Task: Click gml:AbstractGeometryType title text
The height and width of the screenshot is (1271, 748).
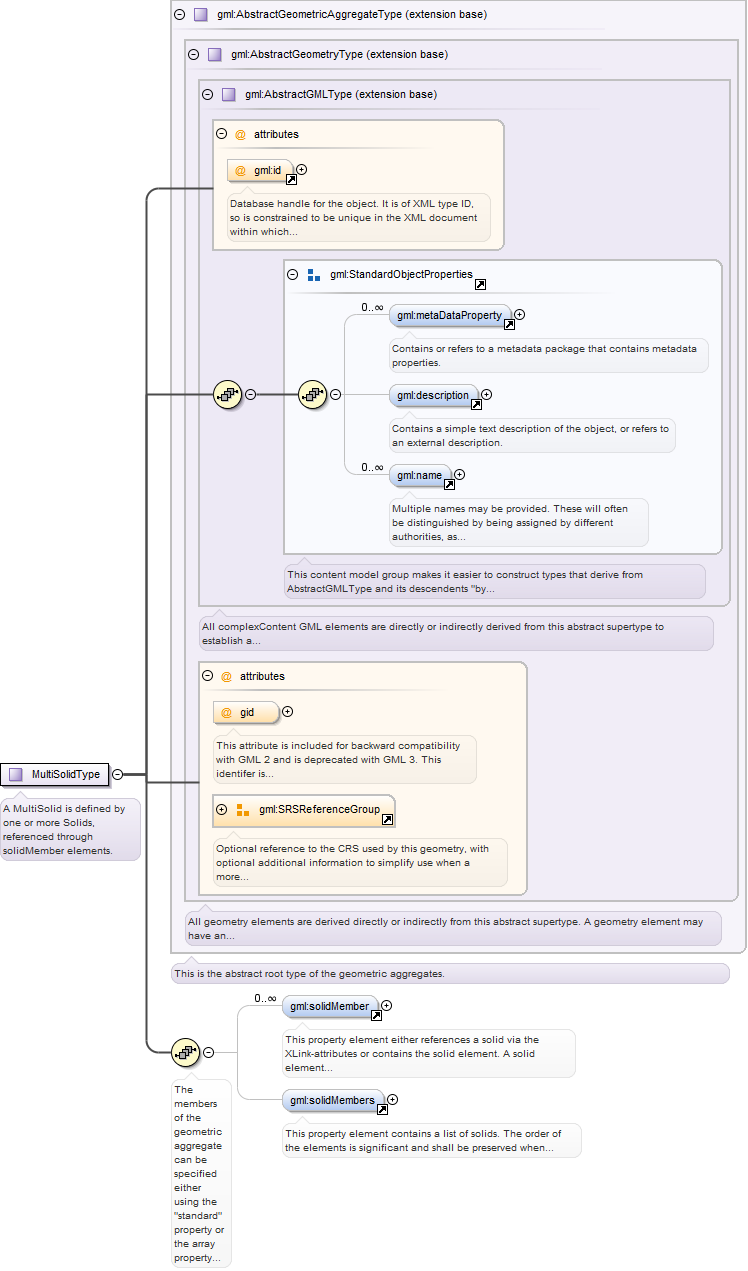Action: (339, 54)
